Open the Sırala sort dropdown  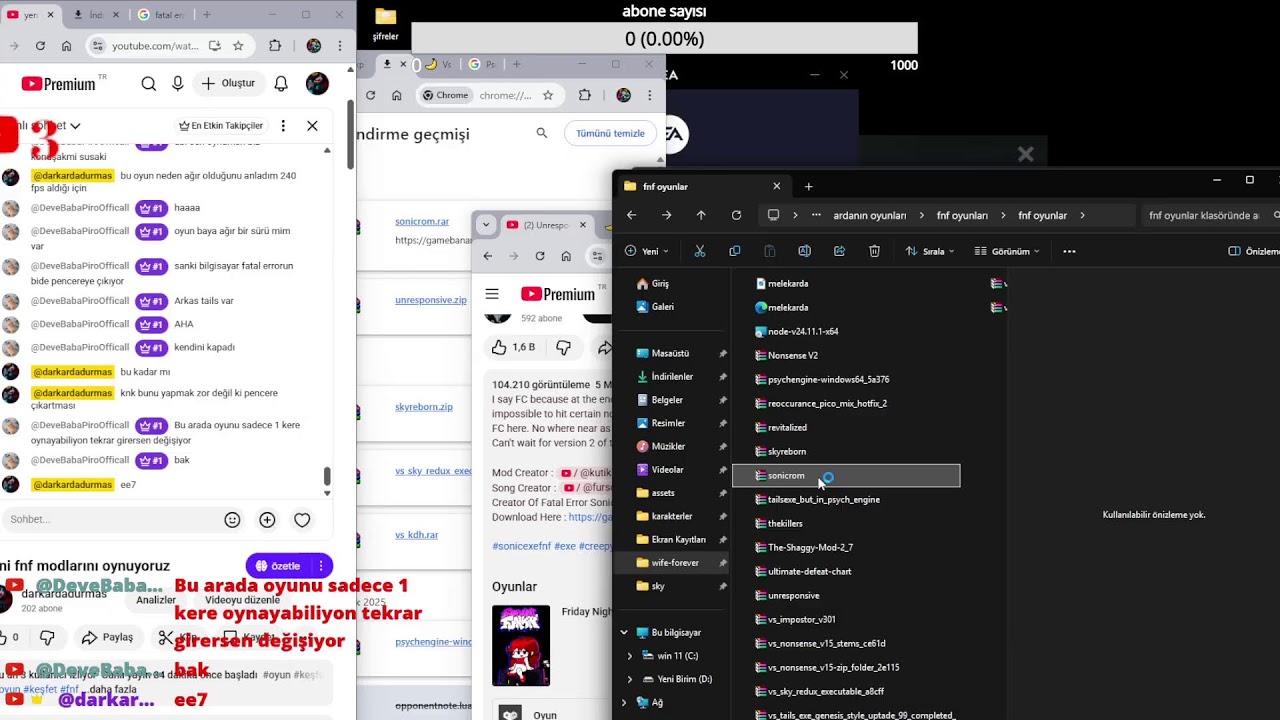coord(931,251)
